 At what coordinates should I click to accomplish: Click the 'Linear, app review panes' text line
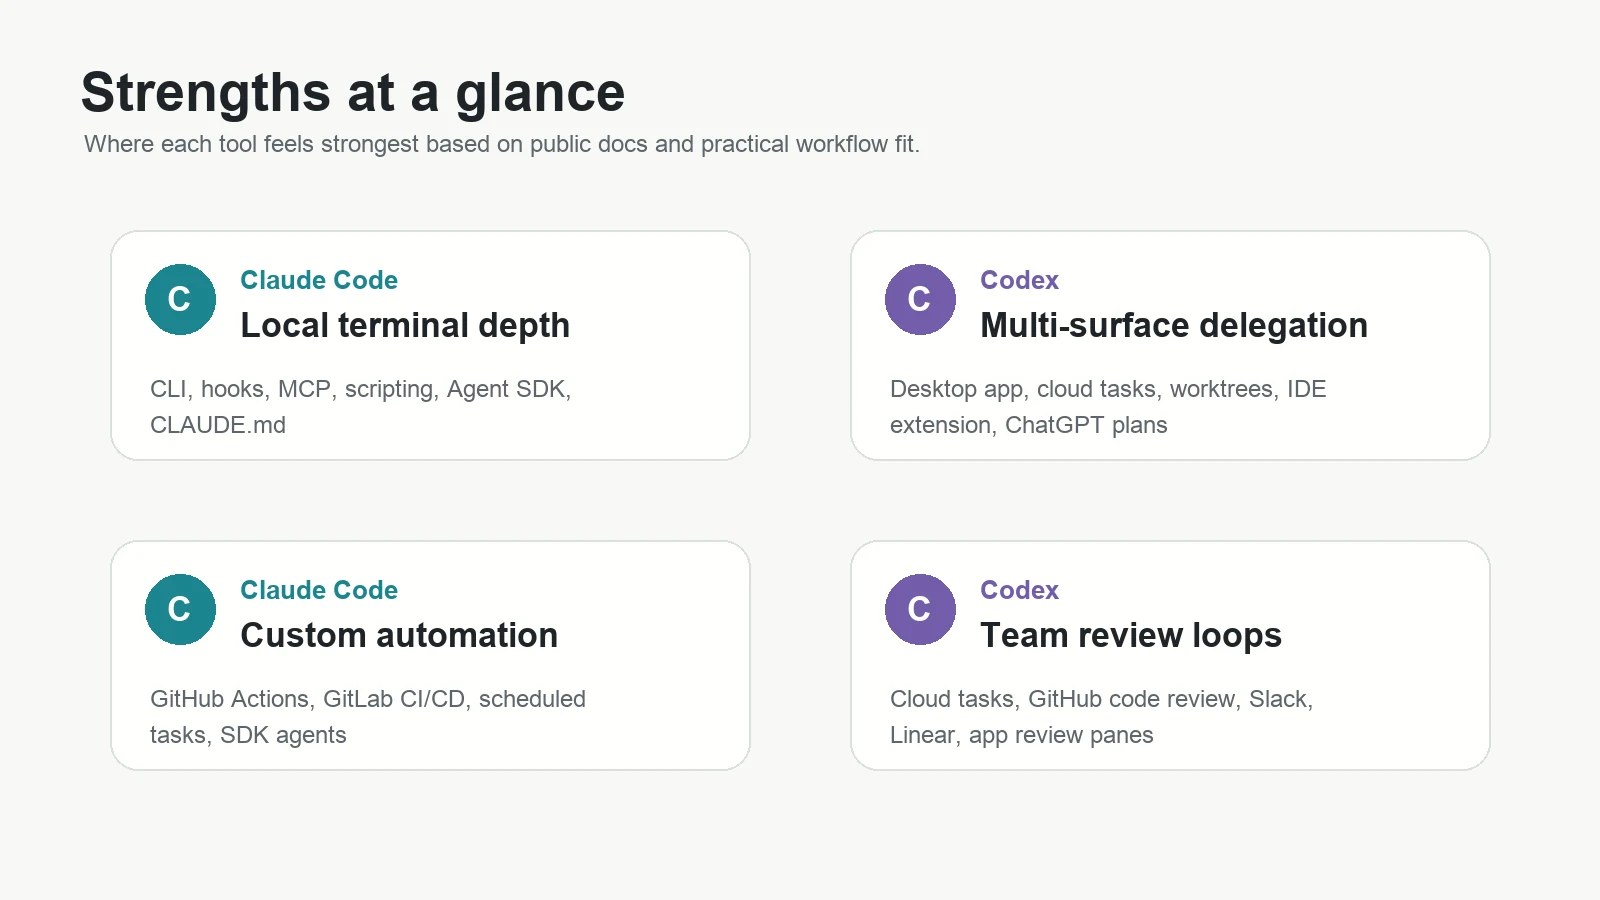click(1022, 735)
